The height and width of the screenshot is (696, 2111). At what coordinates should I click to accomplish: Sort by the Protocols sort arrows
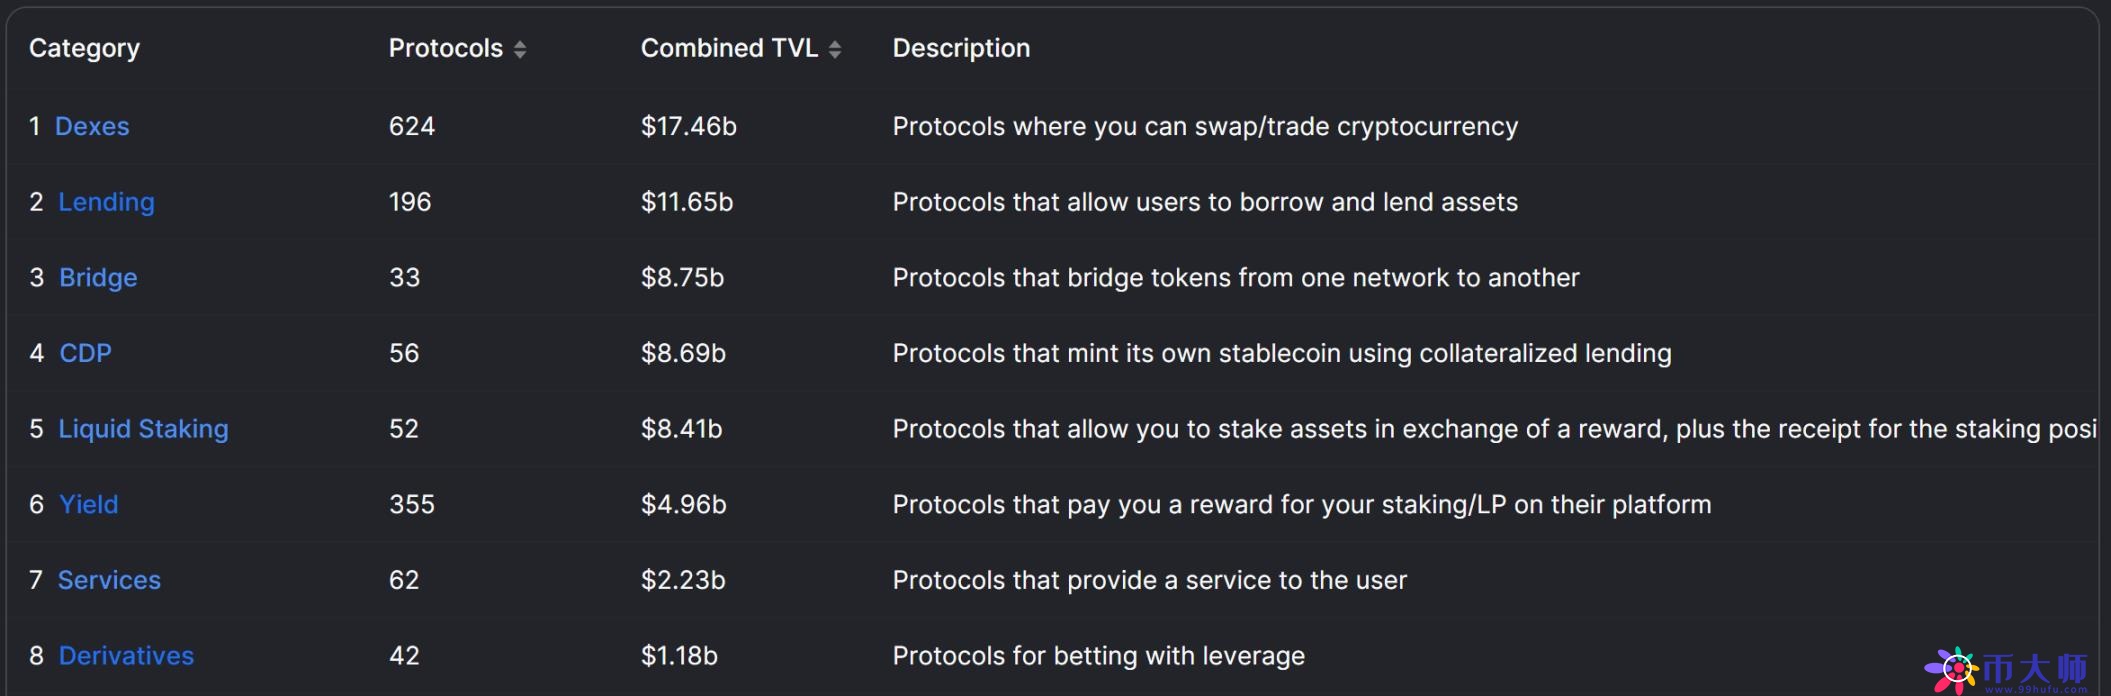pyautogui.click(x=520, y=49)
